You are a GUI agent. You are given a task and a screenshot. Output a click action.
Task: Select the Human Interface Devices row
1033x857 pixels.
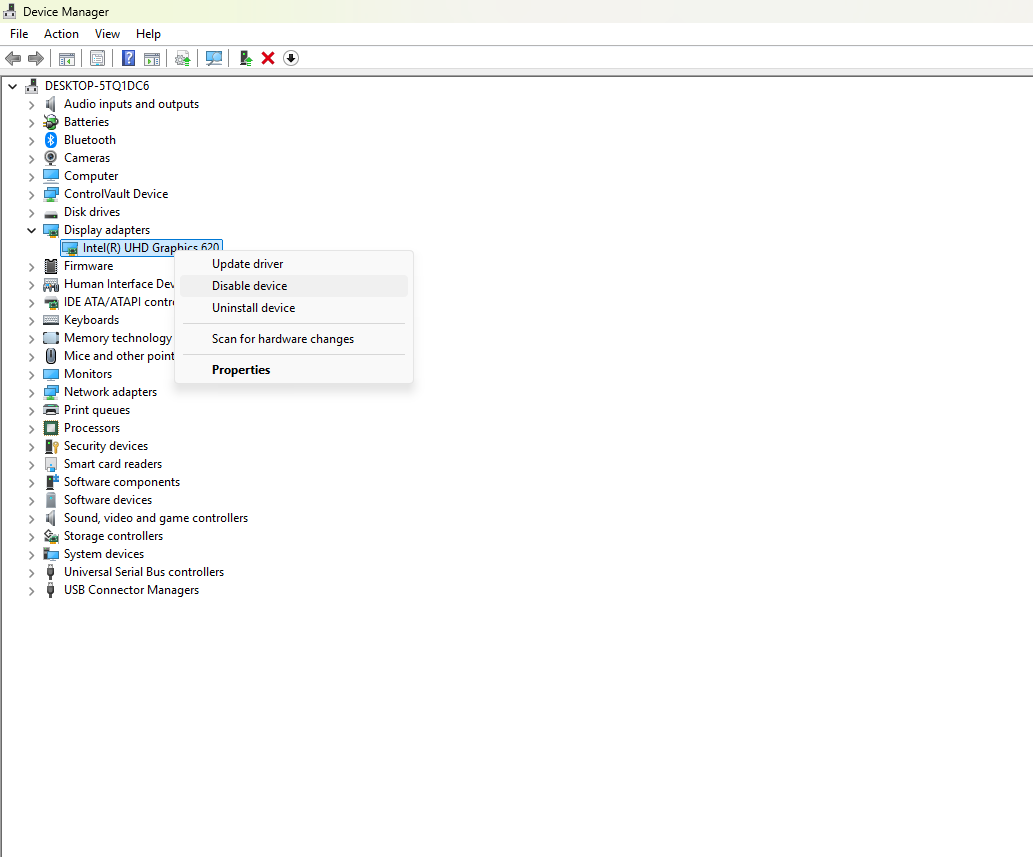click(x=119, y=284)
